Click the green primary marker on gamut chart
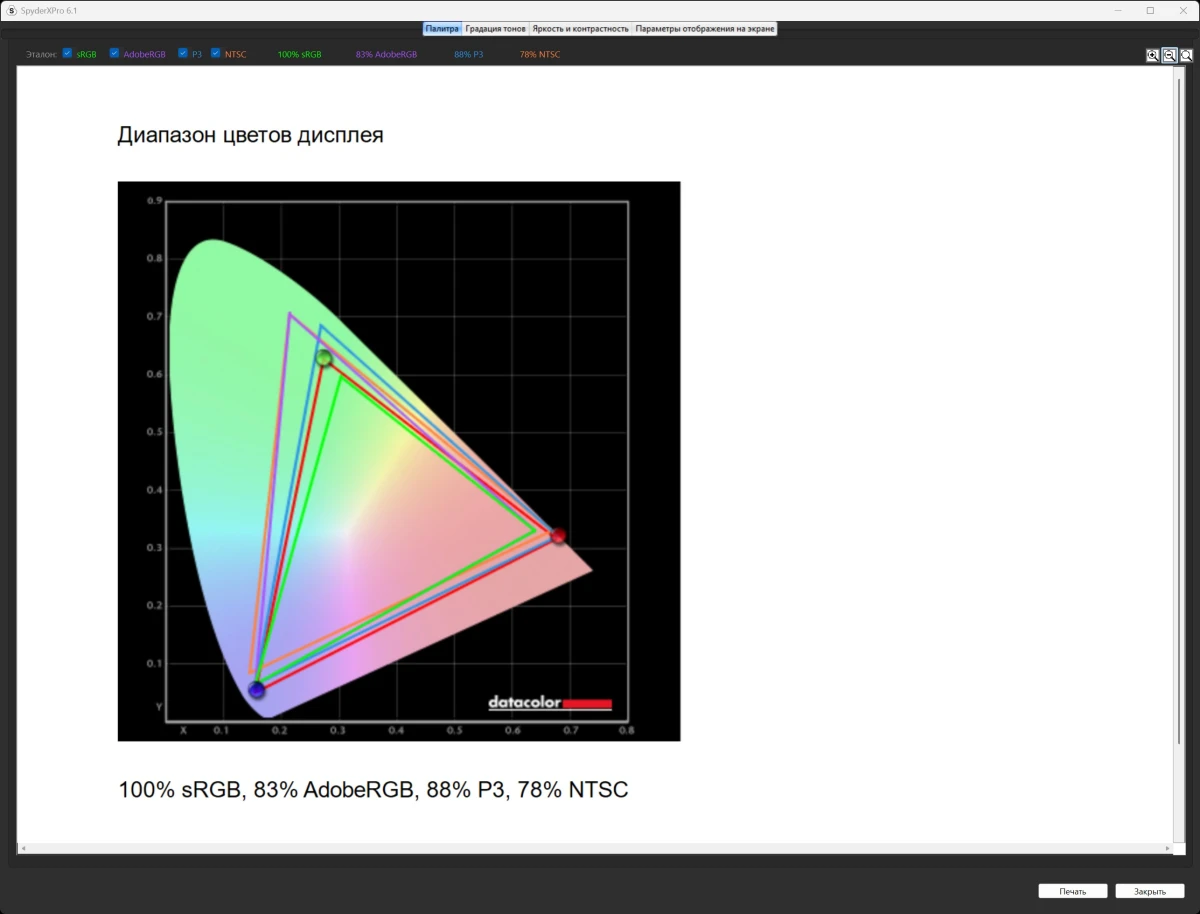Image resolution: width=1200 pixels, height=914 pixels. tap(324, 358)
